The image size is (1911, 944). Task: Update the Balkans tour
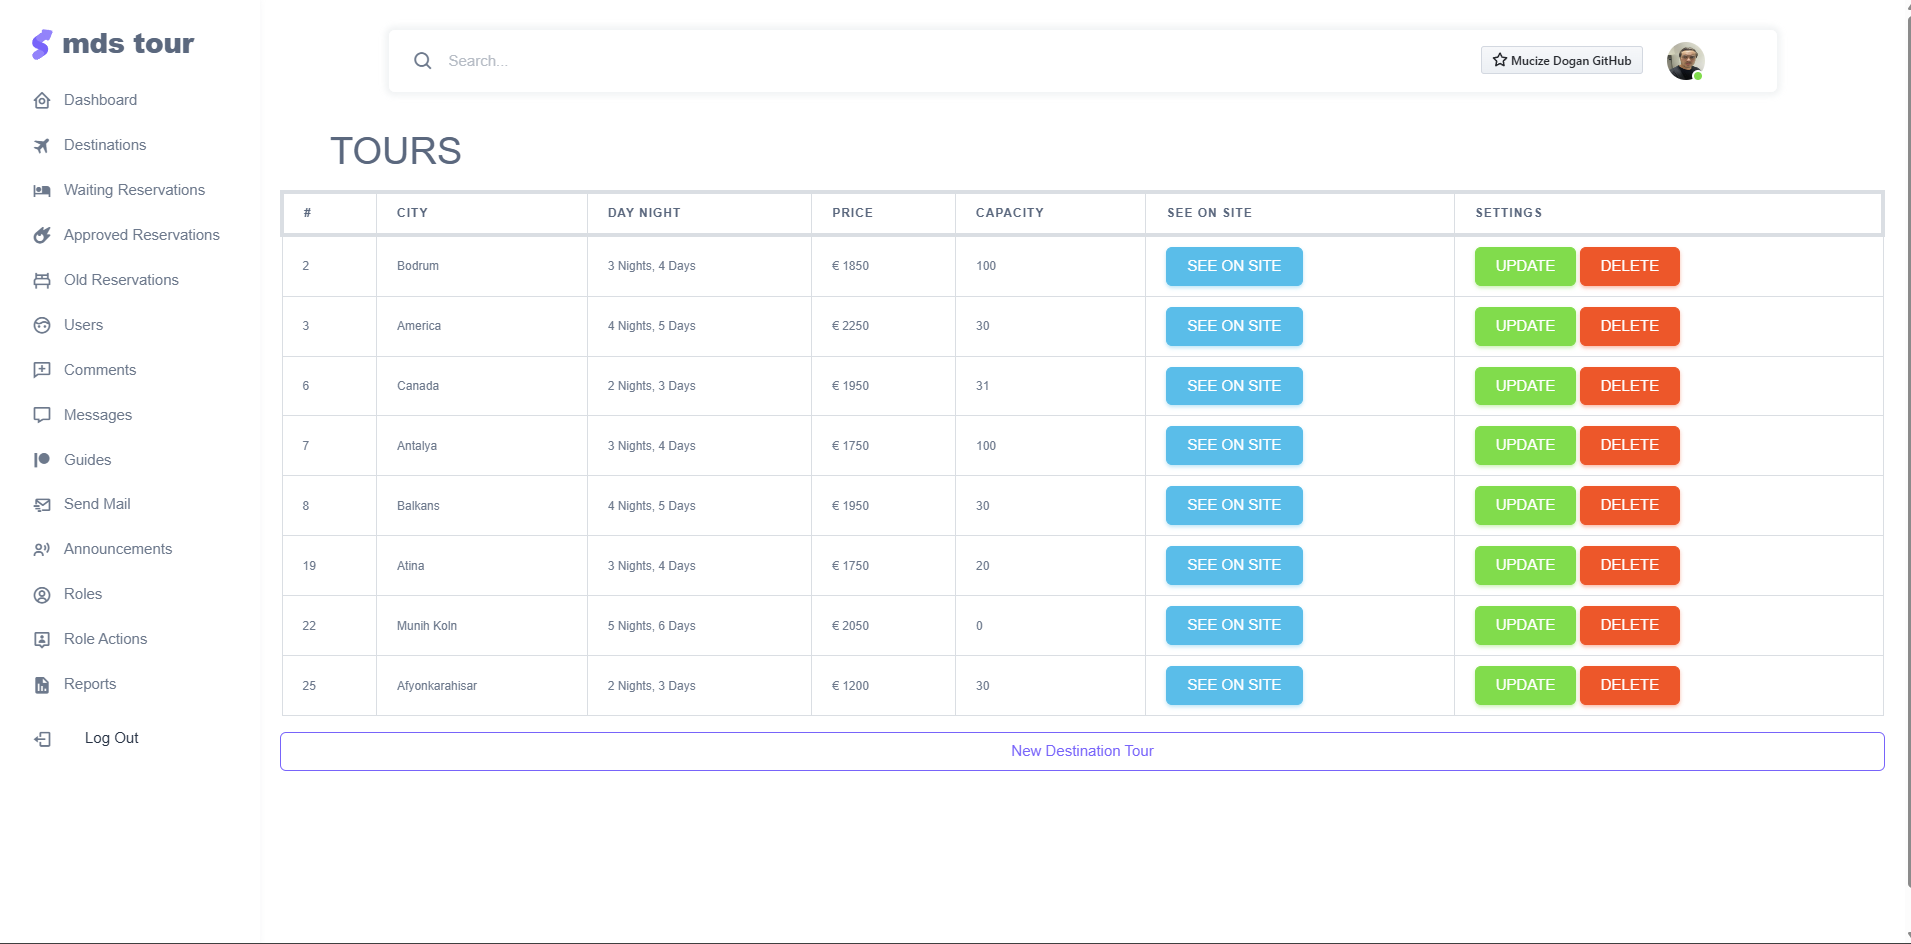click(1525, 505)
